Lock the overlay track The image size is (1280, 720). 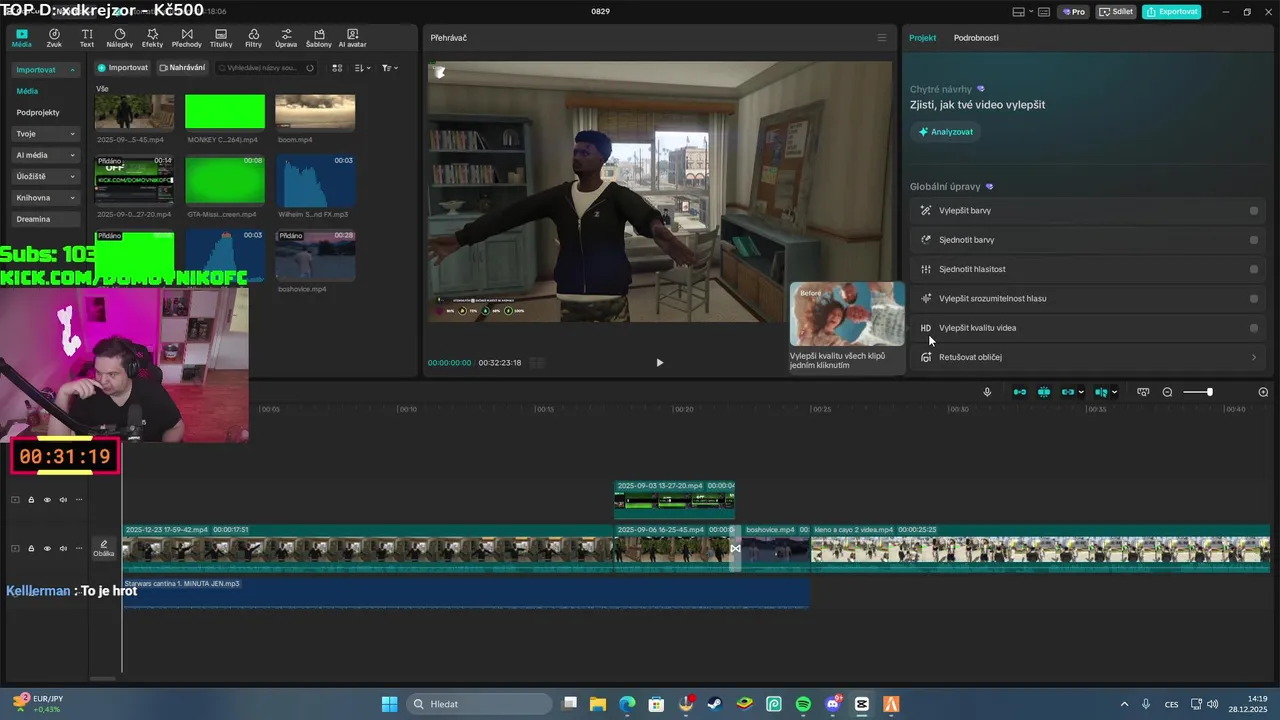click(x=31, y=500)
